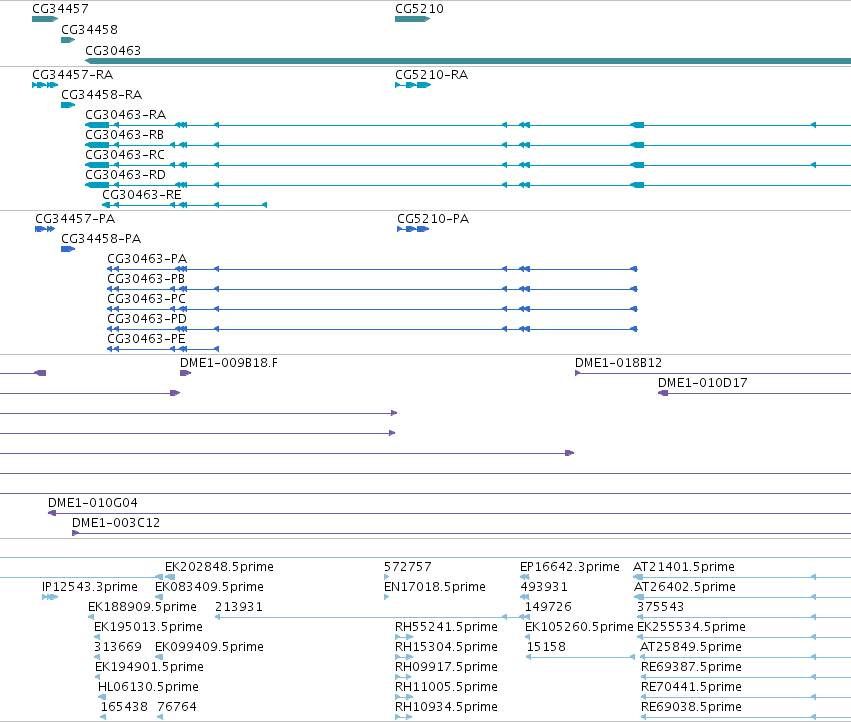Click the EP16642.3prime EST label
The image size is (851, 722).
click(570, 567)
